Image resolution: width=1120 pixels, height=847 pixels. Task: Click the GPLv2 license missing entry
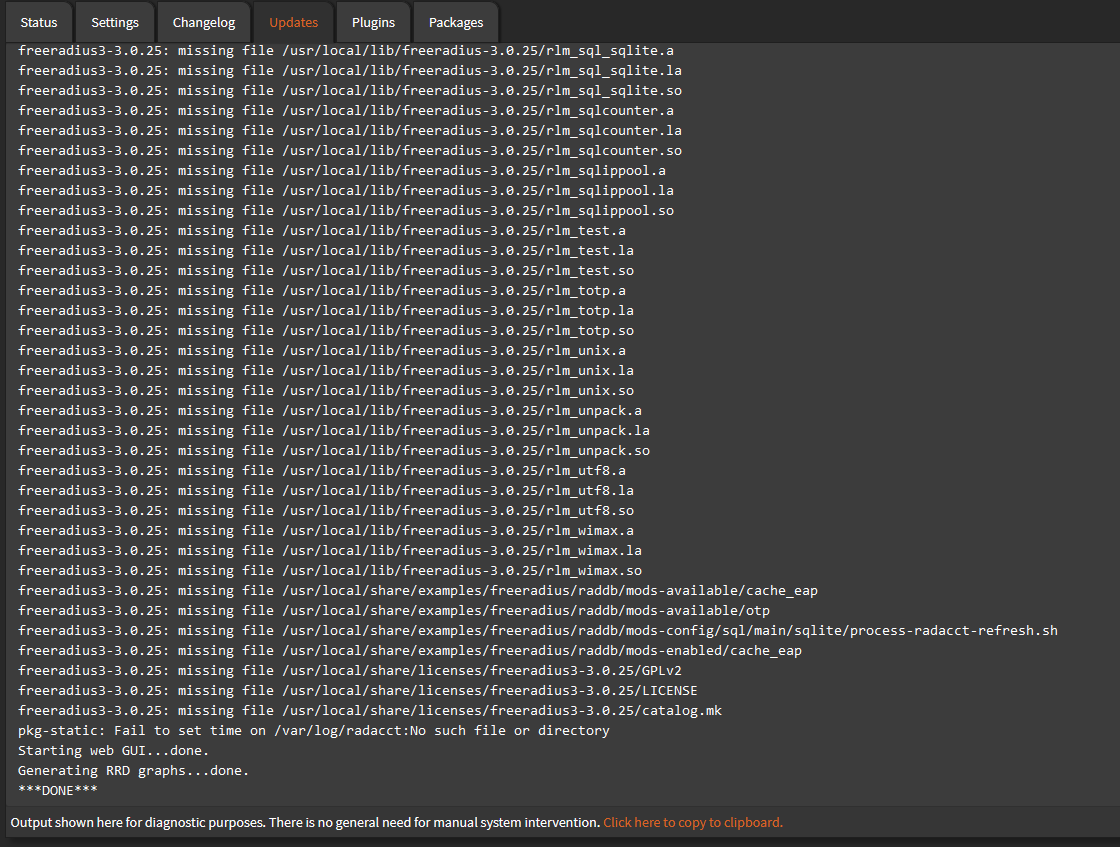pyautogui.click(x=354, y=670)
